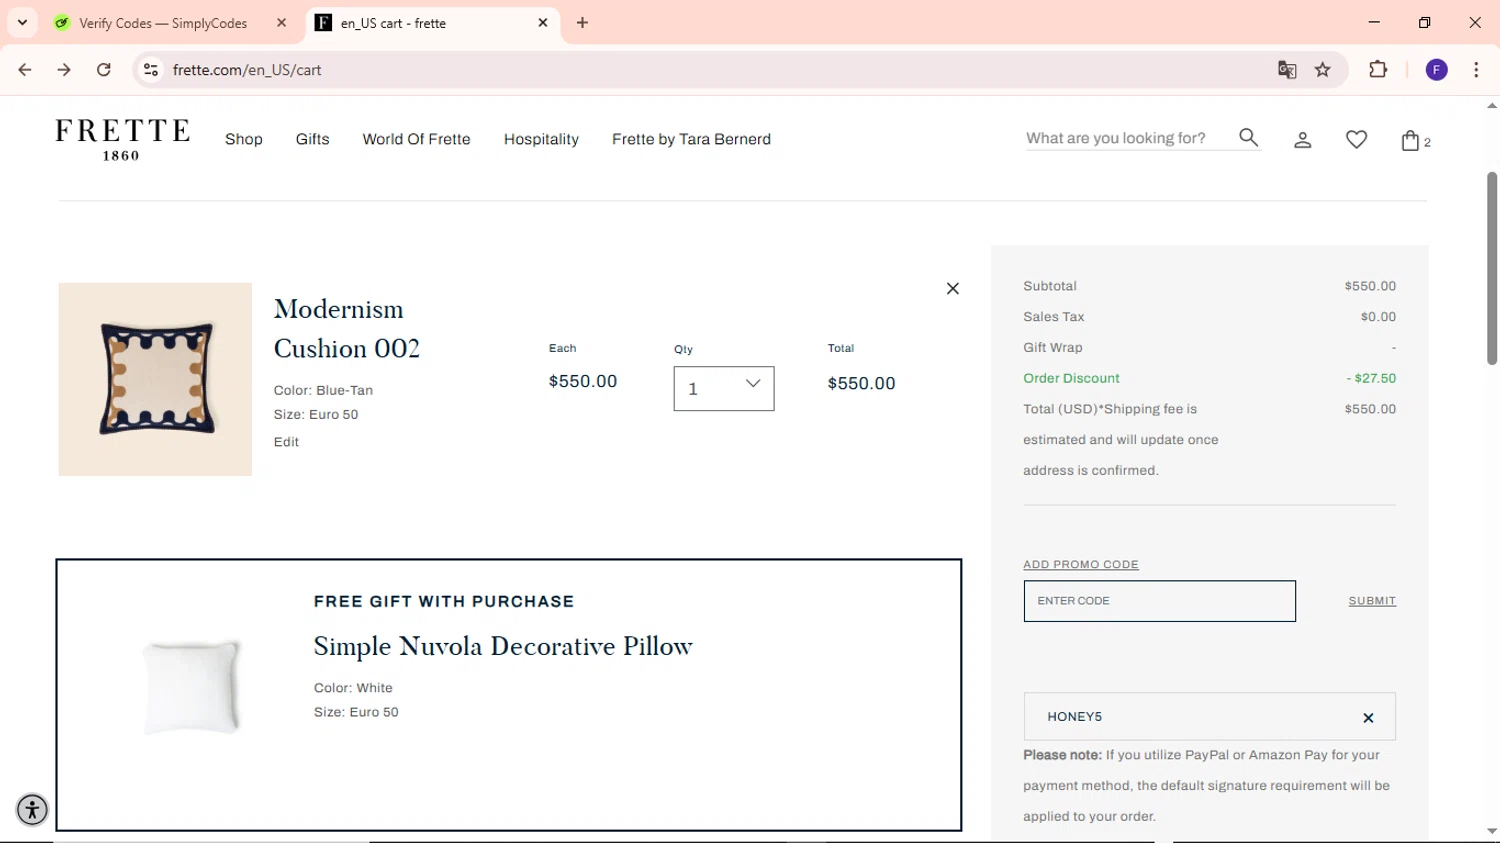1500x843 pixels.
Task: Open the Chrome profile avatar
Action: click(x=1437, y=70)
